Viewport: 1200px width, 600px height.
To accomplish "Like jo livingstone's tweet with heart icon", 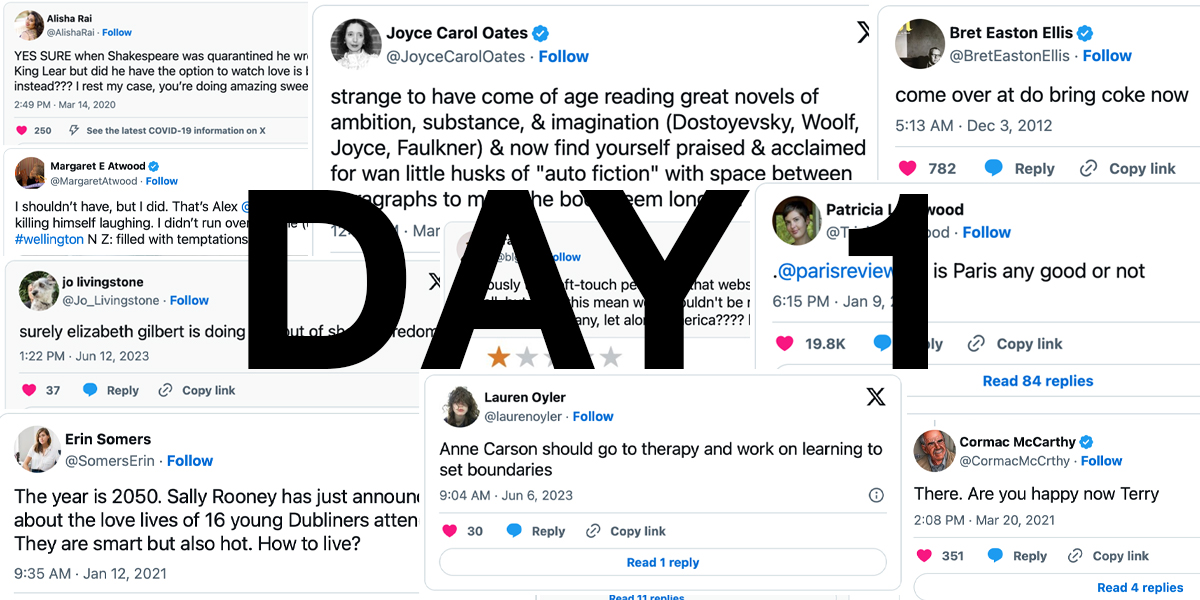I will (x=28, y=390).
